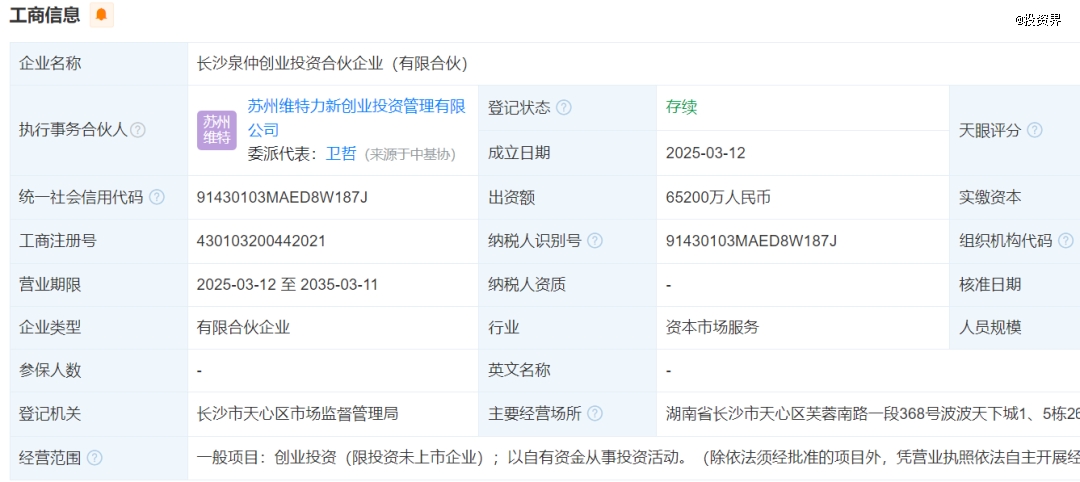Click the 存续 registration status value

tap(681, 107)
